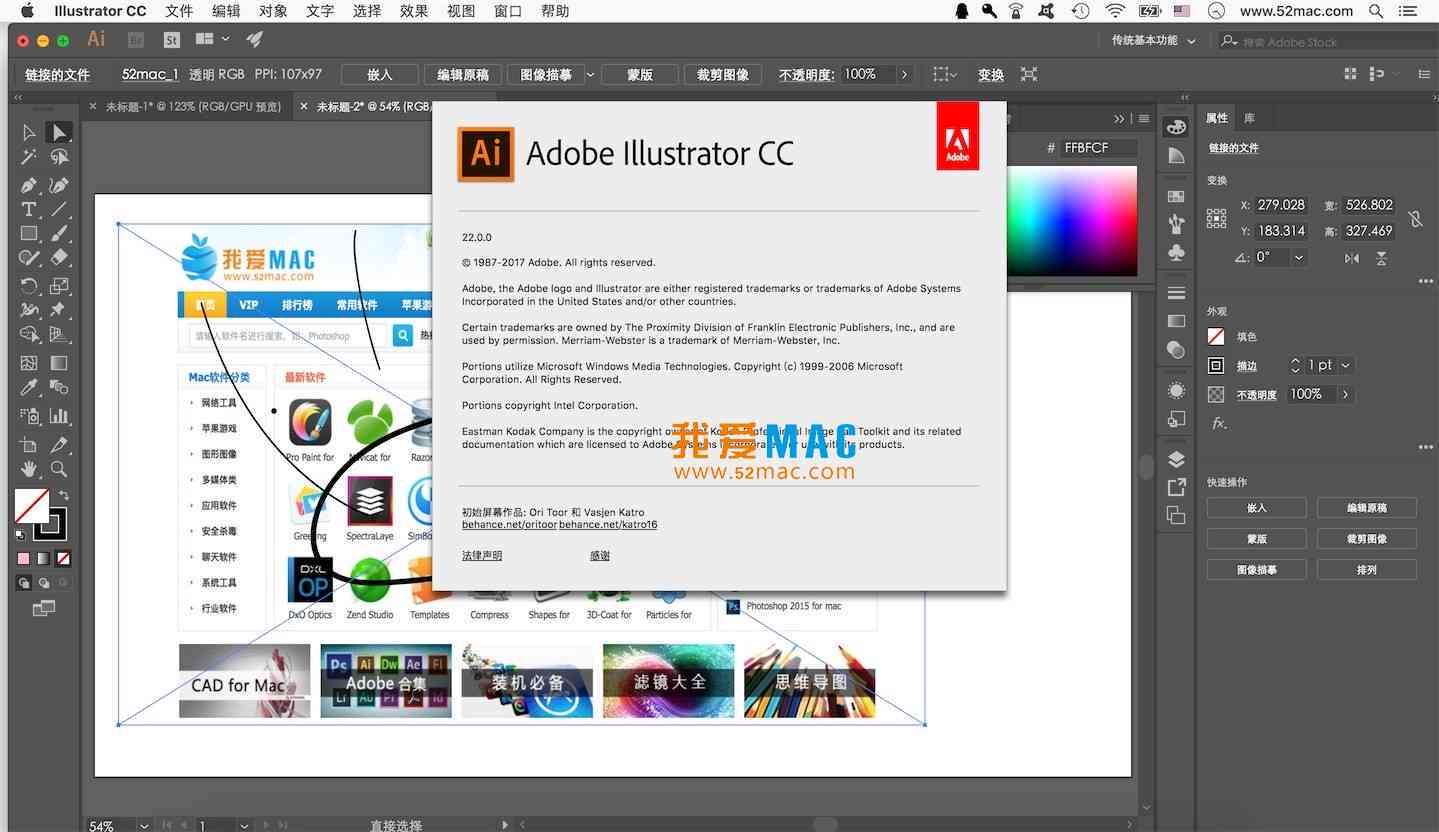Click the fx effects icon
Image resolution: width=1439 pixels, height=832 pixels.
(1219, 423)
